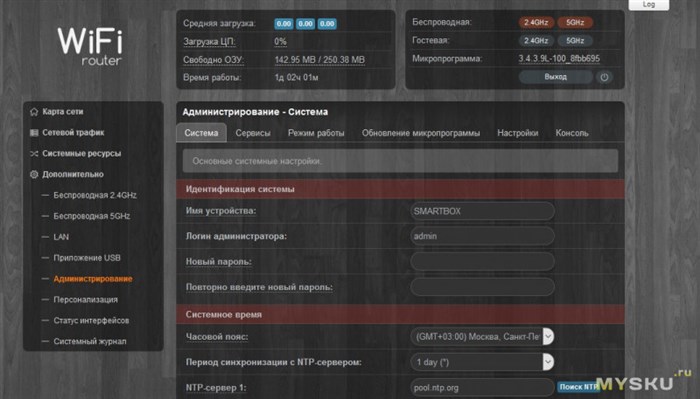The image size is (700, 399).
Task: Toggle the wireless 5GHz radio badge
Action: (575, 22)
